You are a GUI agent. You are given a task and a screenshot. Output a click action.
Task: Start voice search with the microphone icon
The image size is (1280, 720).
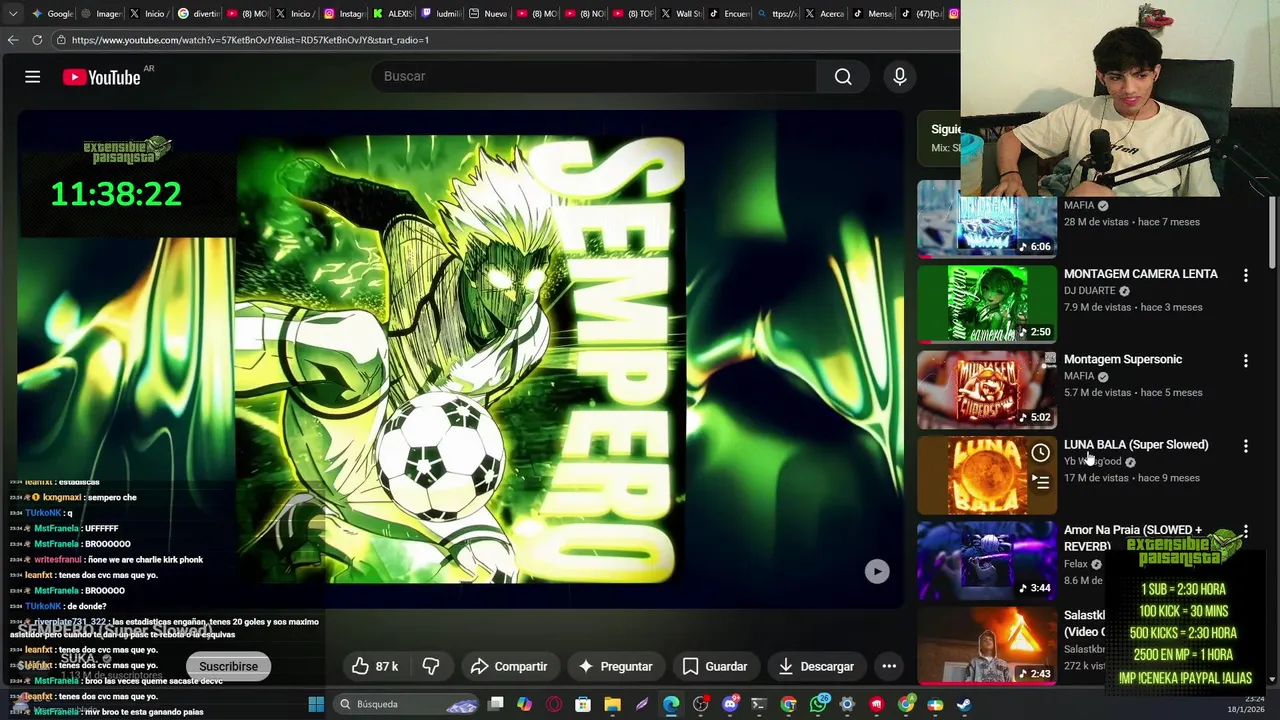coord(899,76)
